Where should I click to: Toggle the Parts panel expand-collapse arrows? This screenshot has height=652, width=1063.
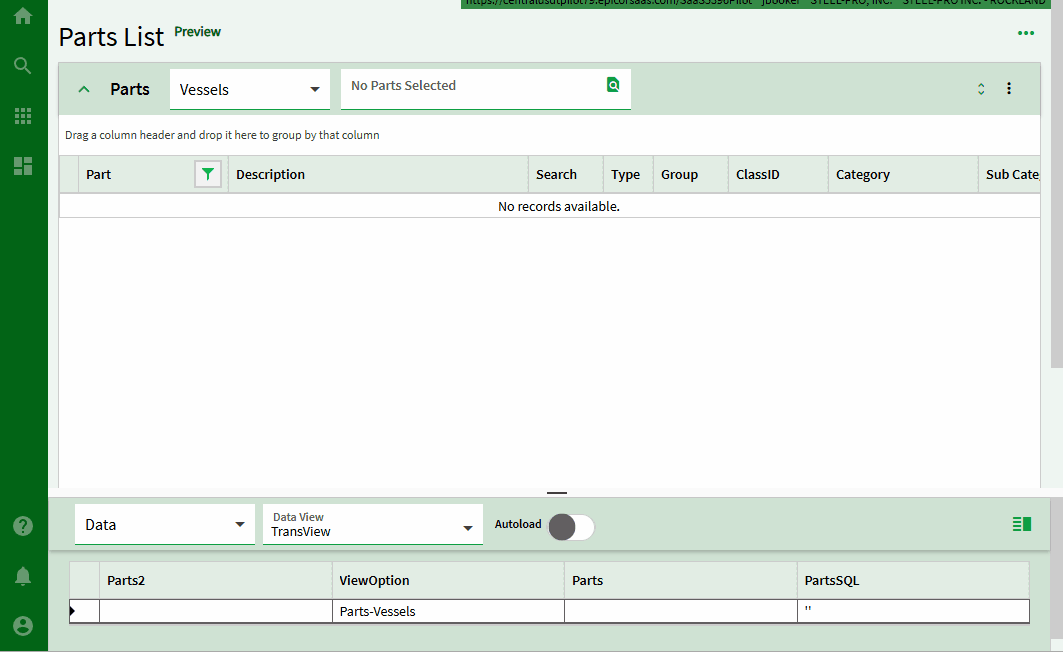point(981,89)
